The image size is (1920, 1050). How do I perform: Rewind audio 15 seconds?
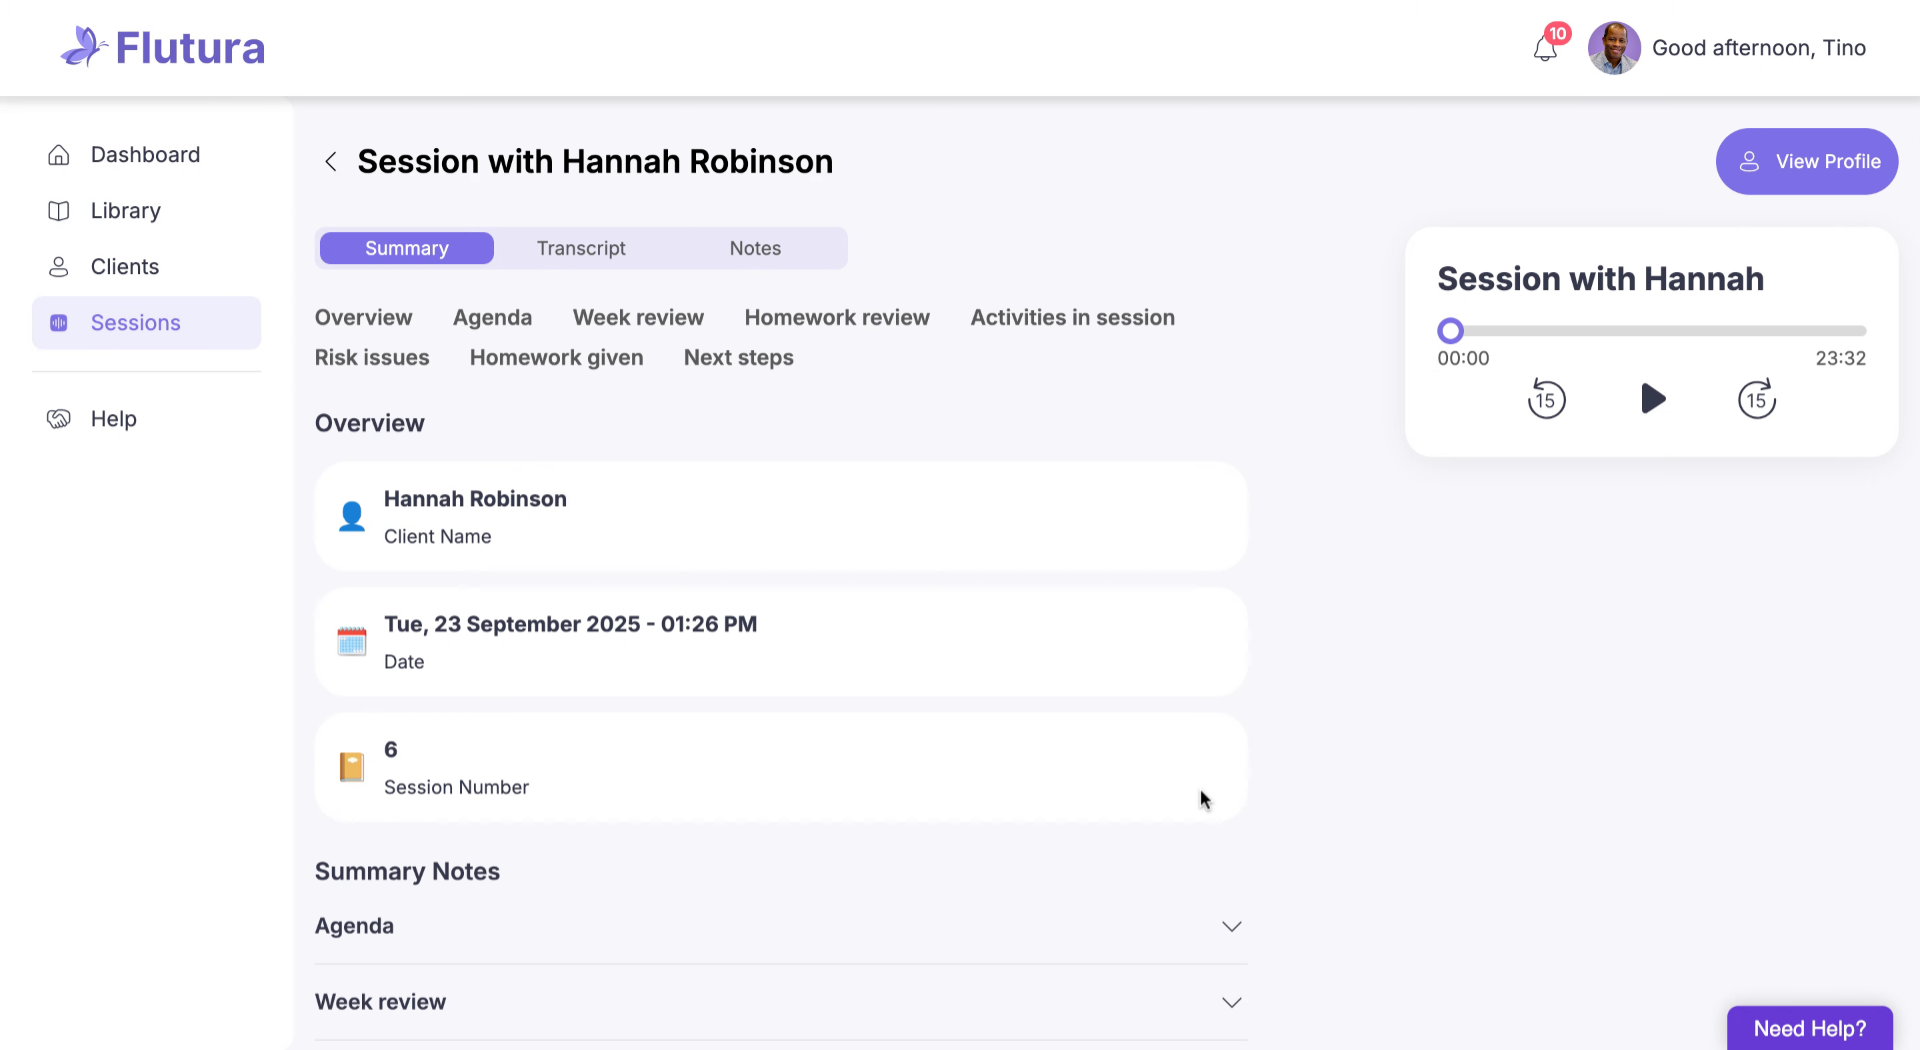click(1546, 400)
